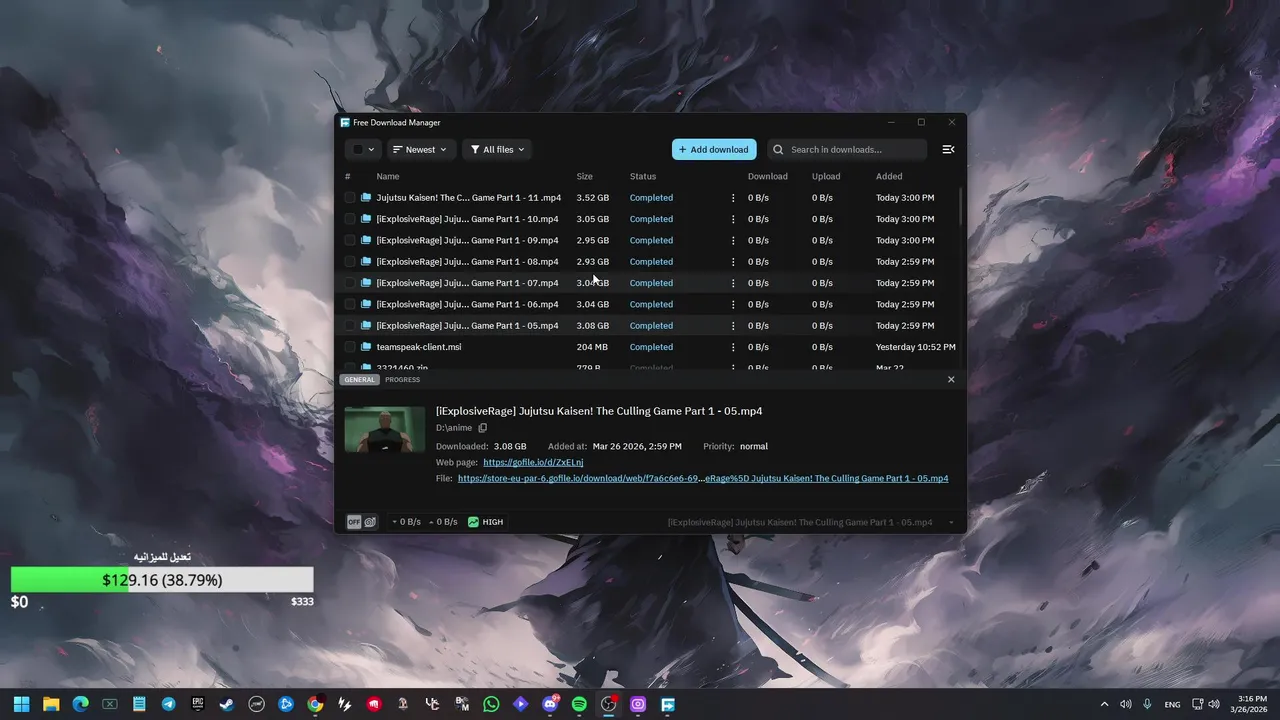Click Completed status of Part 1 - 08.mp4
Screen dimensions: 1280x720
point(651,262)
